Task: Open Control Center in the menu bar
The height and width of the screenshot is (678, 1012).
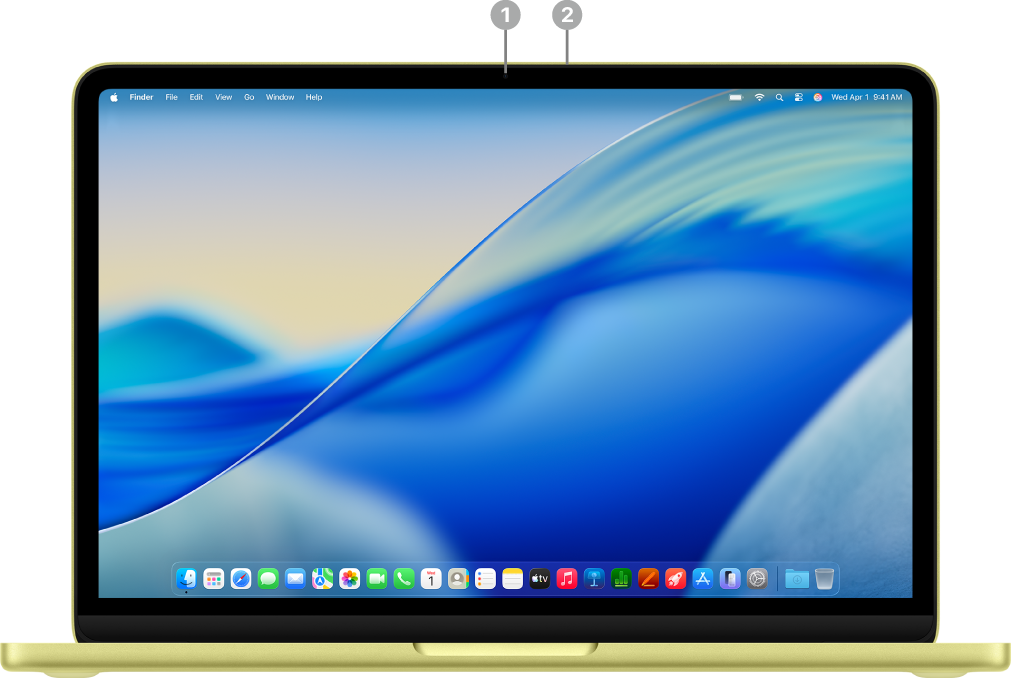Action: coord(799,97)
